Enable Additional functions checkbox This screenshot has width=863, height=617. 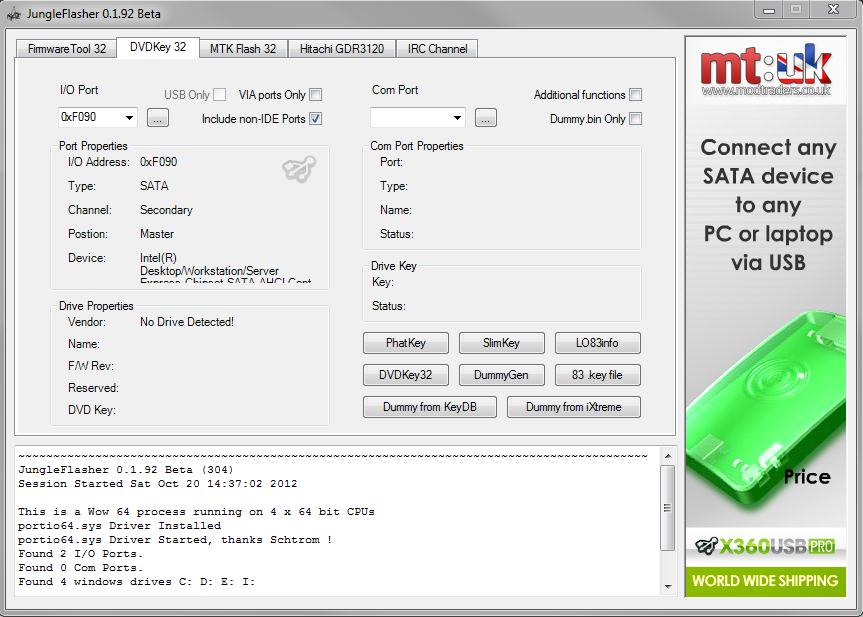636,95
